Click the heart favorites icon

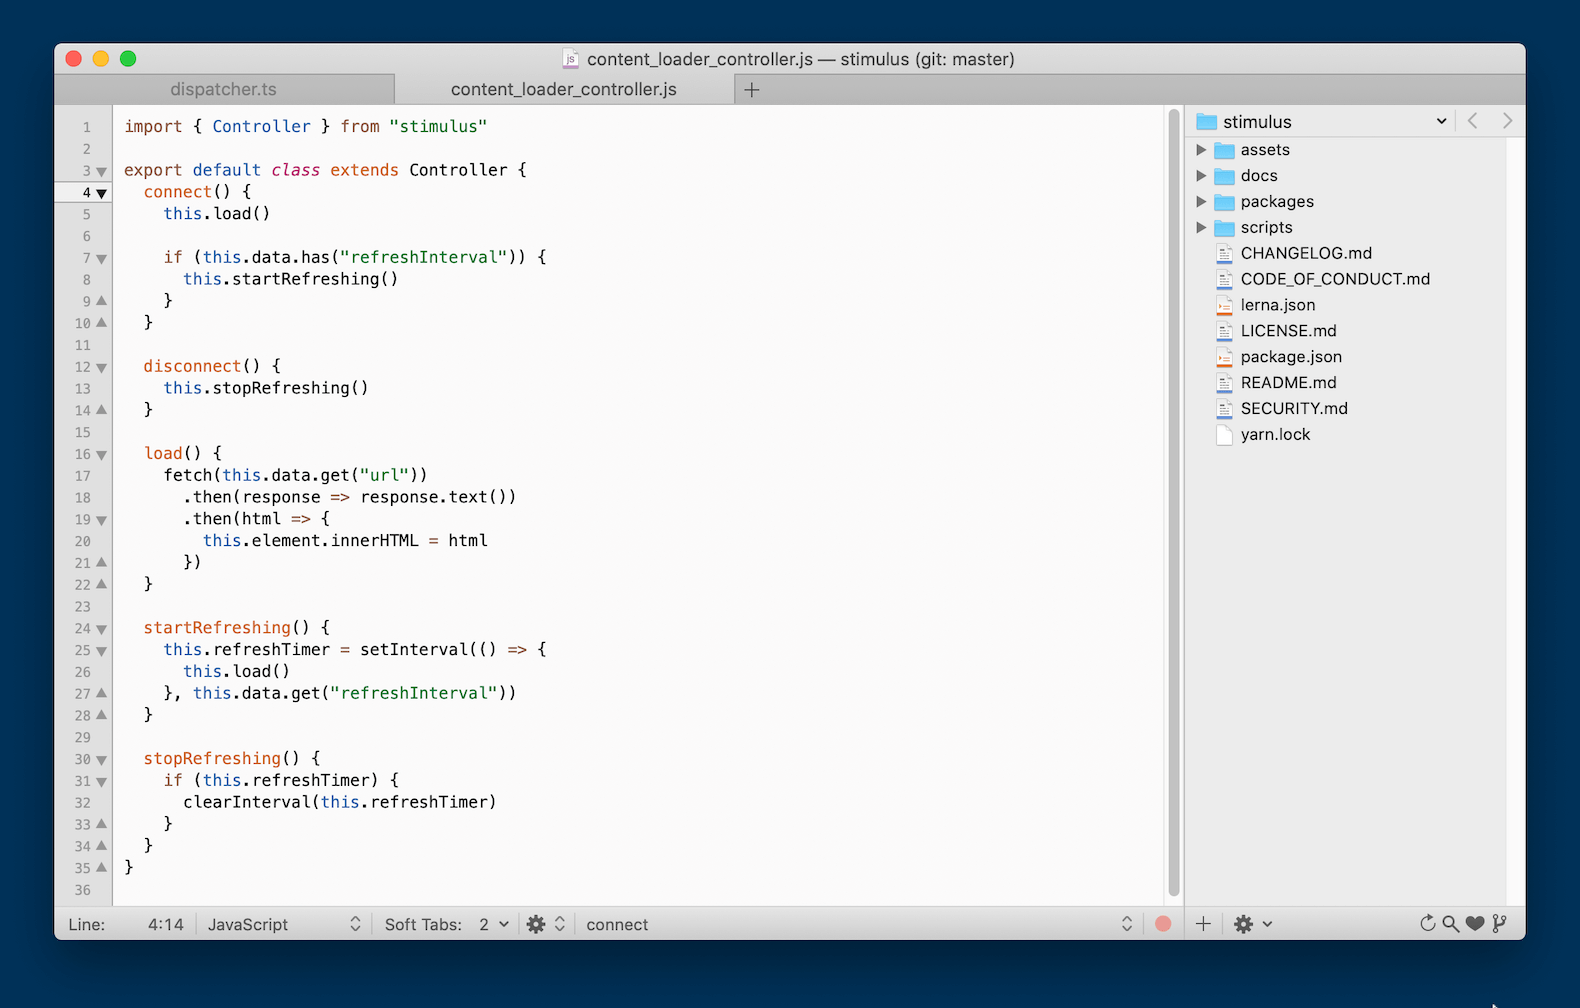[x=1475, y=924]
